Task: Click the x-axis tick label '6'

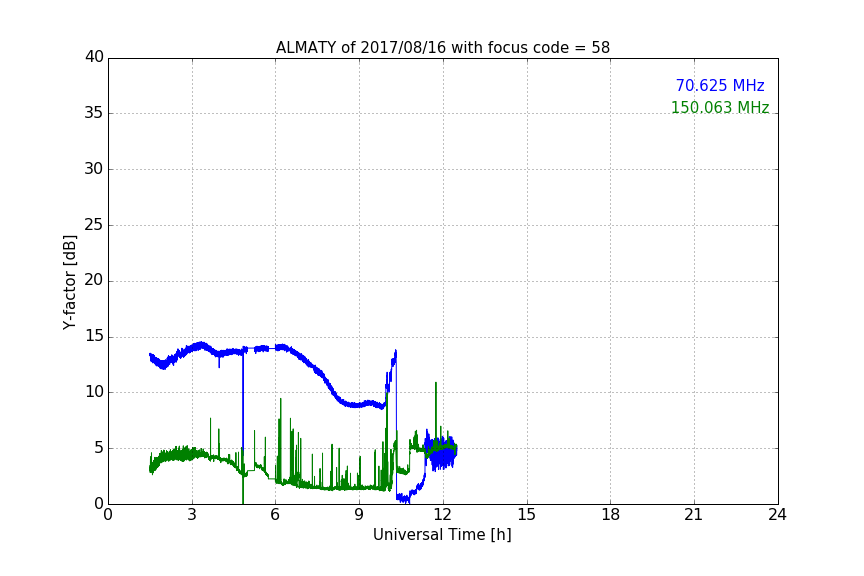Action: coord(275,515)
